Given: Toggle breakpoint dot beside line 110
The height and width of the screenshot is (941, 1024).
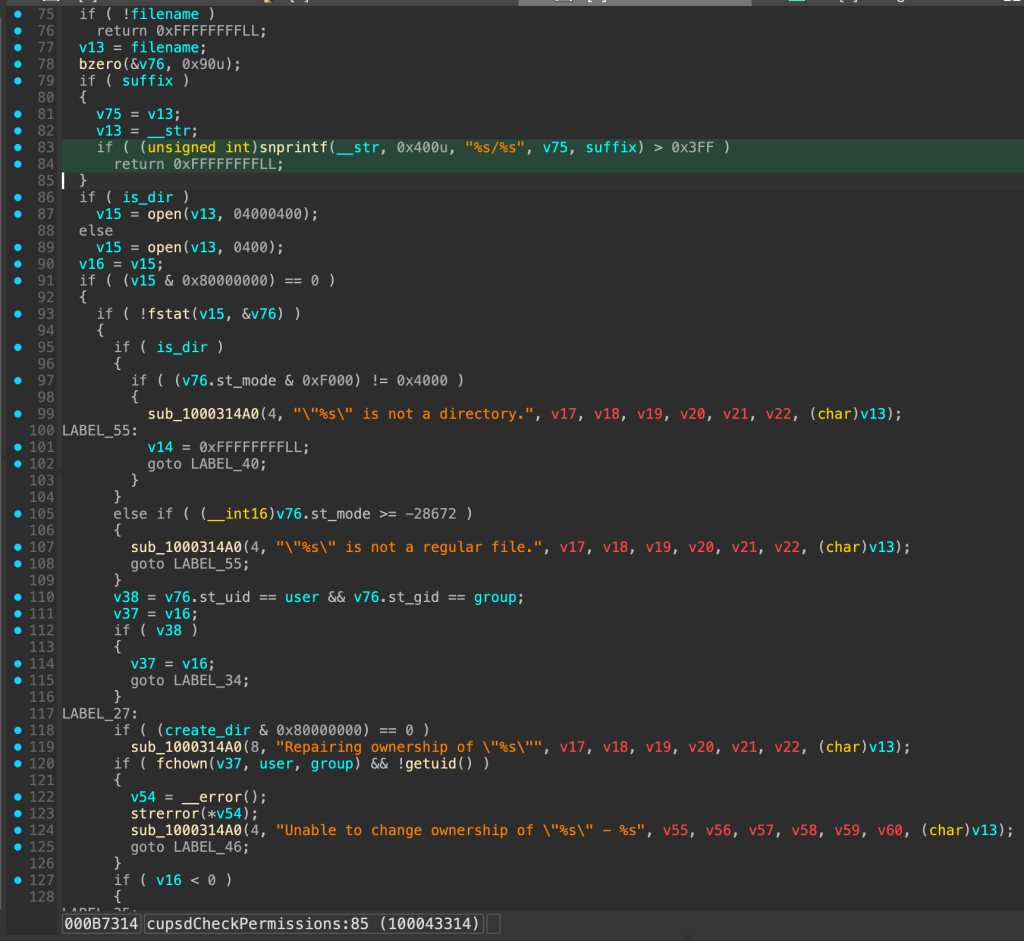Looking at the screenshot, I should [x=18, y=597].
